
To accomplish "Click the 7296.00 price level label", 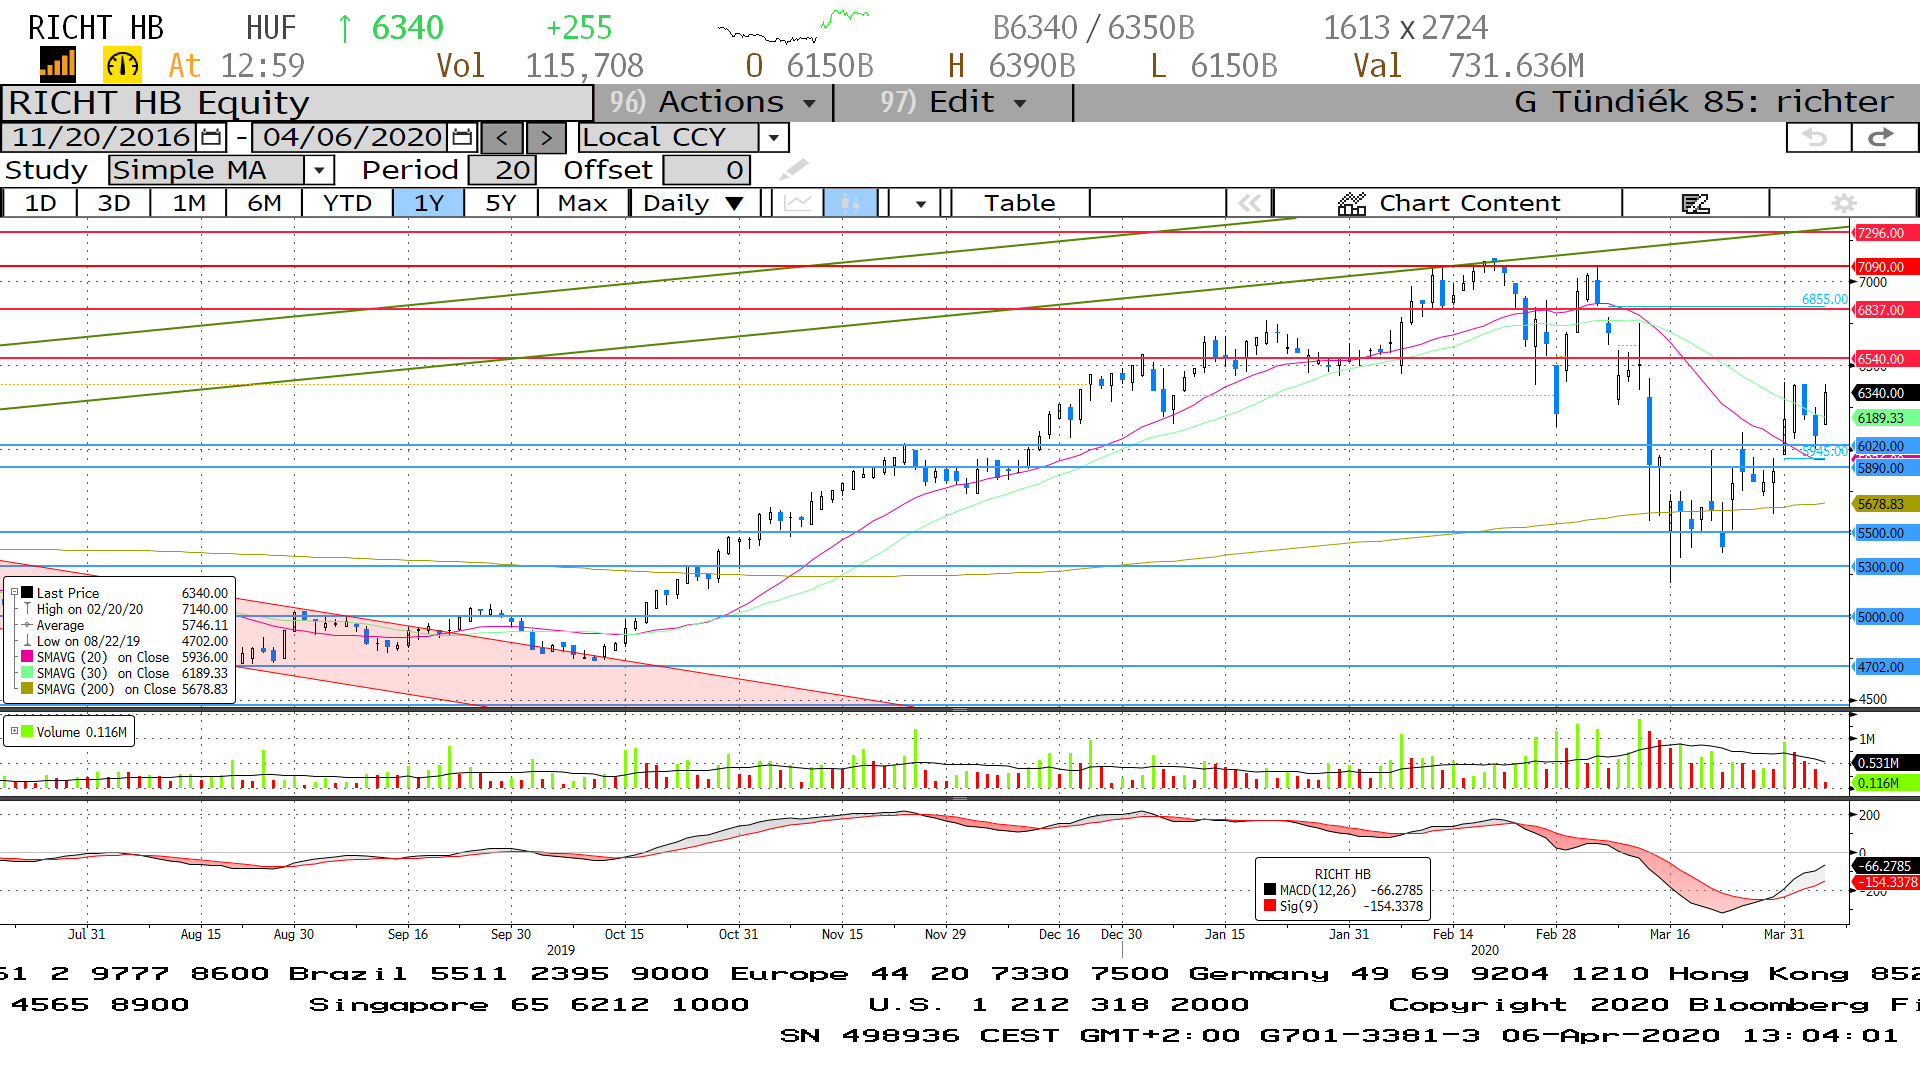I will click(x=1885, y=233).
